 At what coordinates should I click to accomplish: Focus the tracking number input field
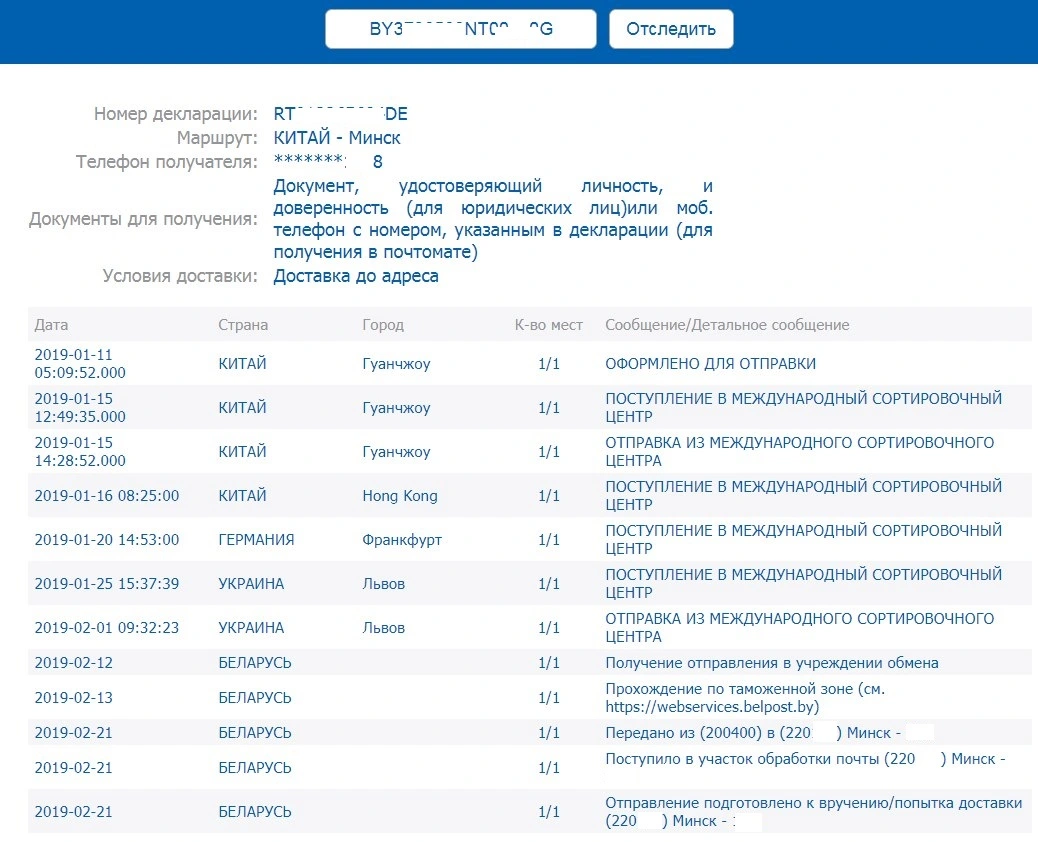(461, 29)
